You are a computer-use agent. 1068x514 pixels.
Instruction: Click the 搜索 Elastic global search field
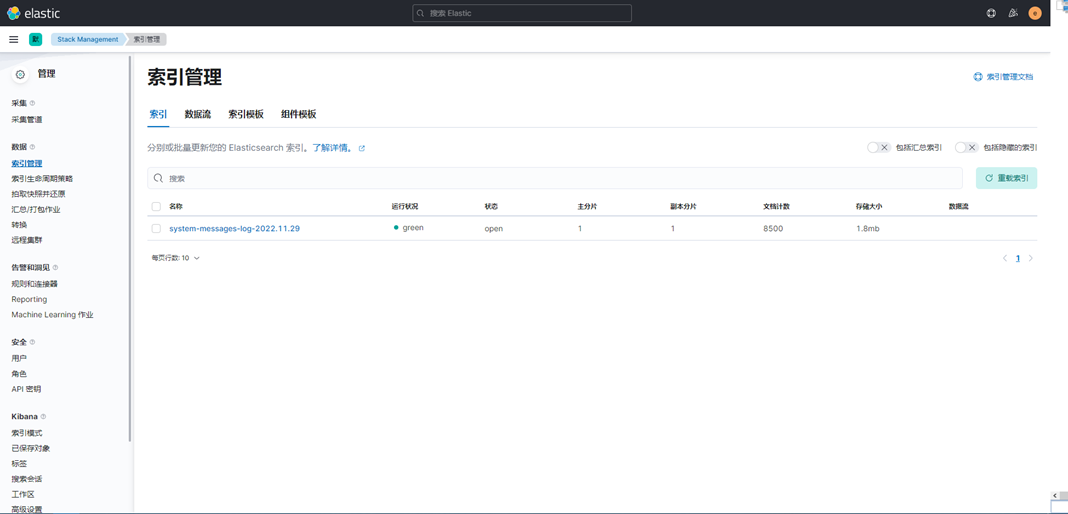[522, 13]
